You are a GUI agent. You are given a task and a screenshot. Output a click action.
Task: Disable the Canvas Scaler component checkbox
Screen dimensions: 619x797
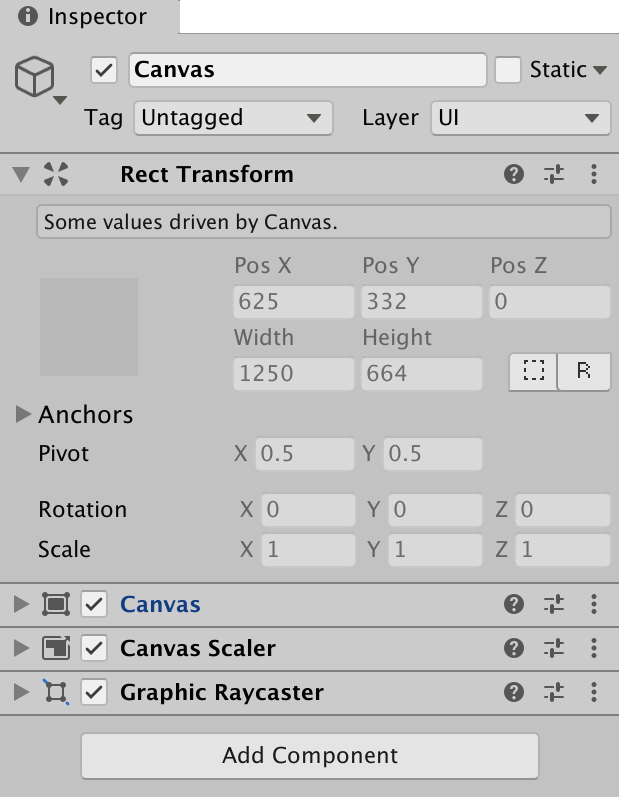(x=94, y=648)
